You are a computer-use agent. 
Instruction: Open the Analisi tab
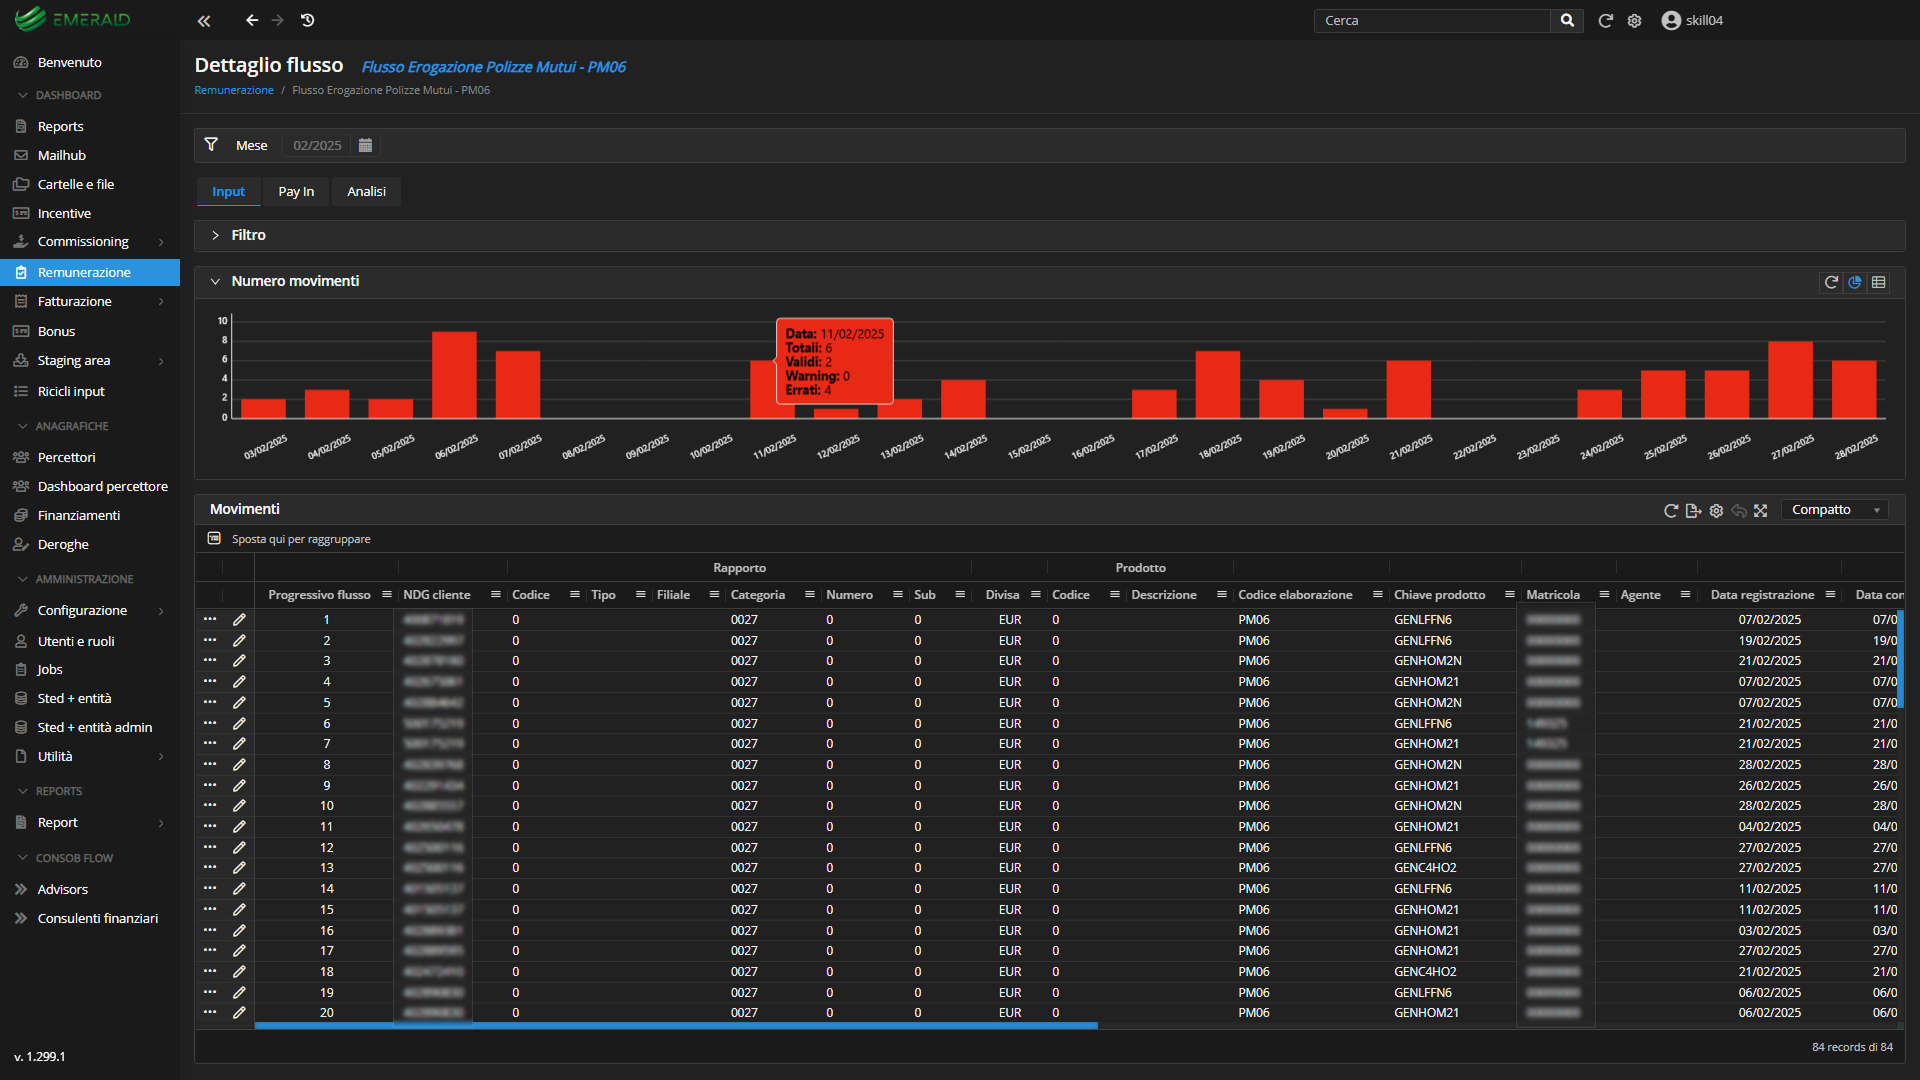(x=366, y=192)
